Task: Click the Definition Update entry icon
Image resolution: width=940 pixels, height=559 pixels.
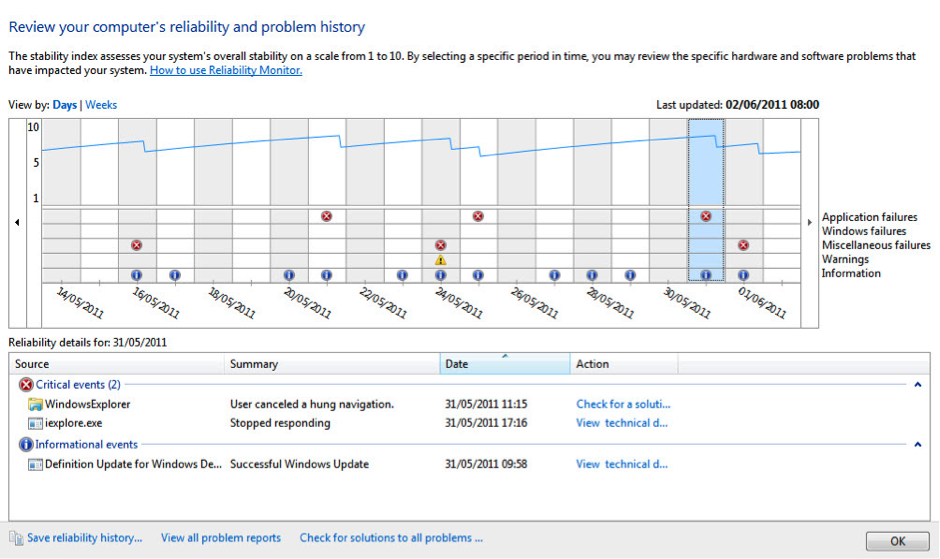Action: [36, 464]
